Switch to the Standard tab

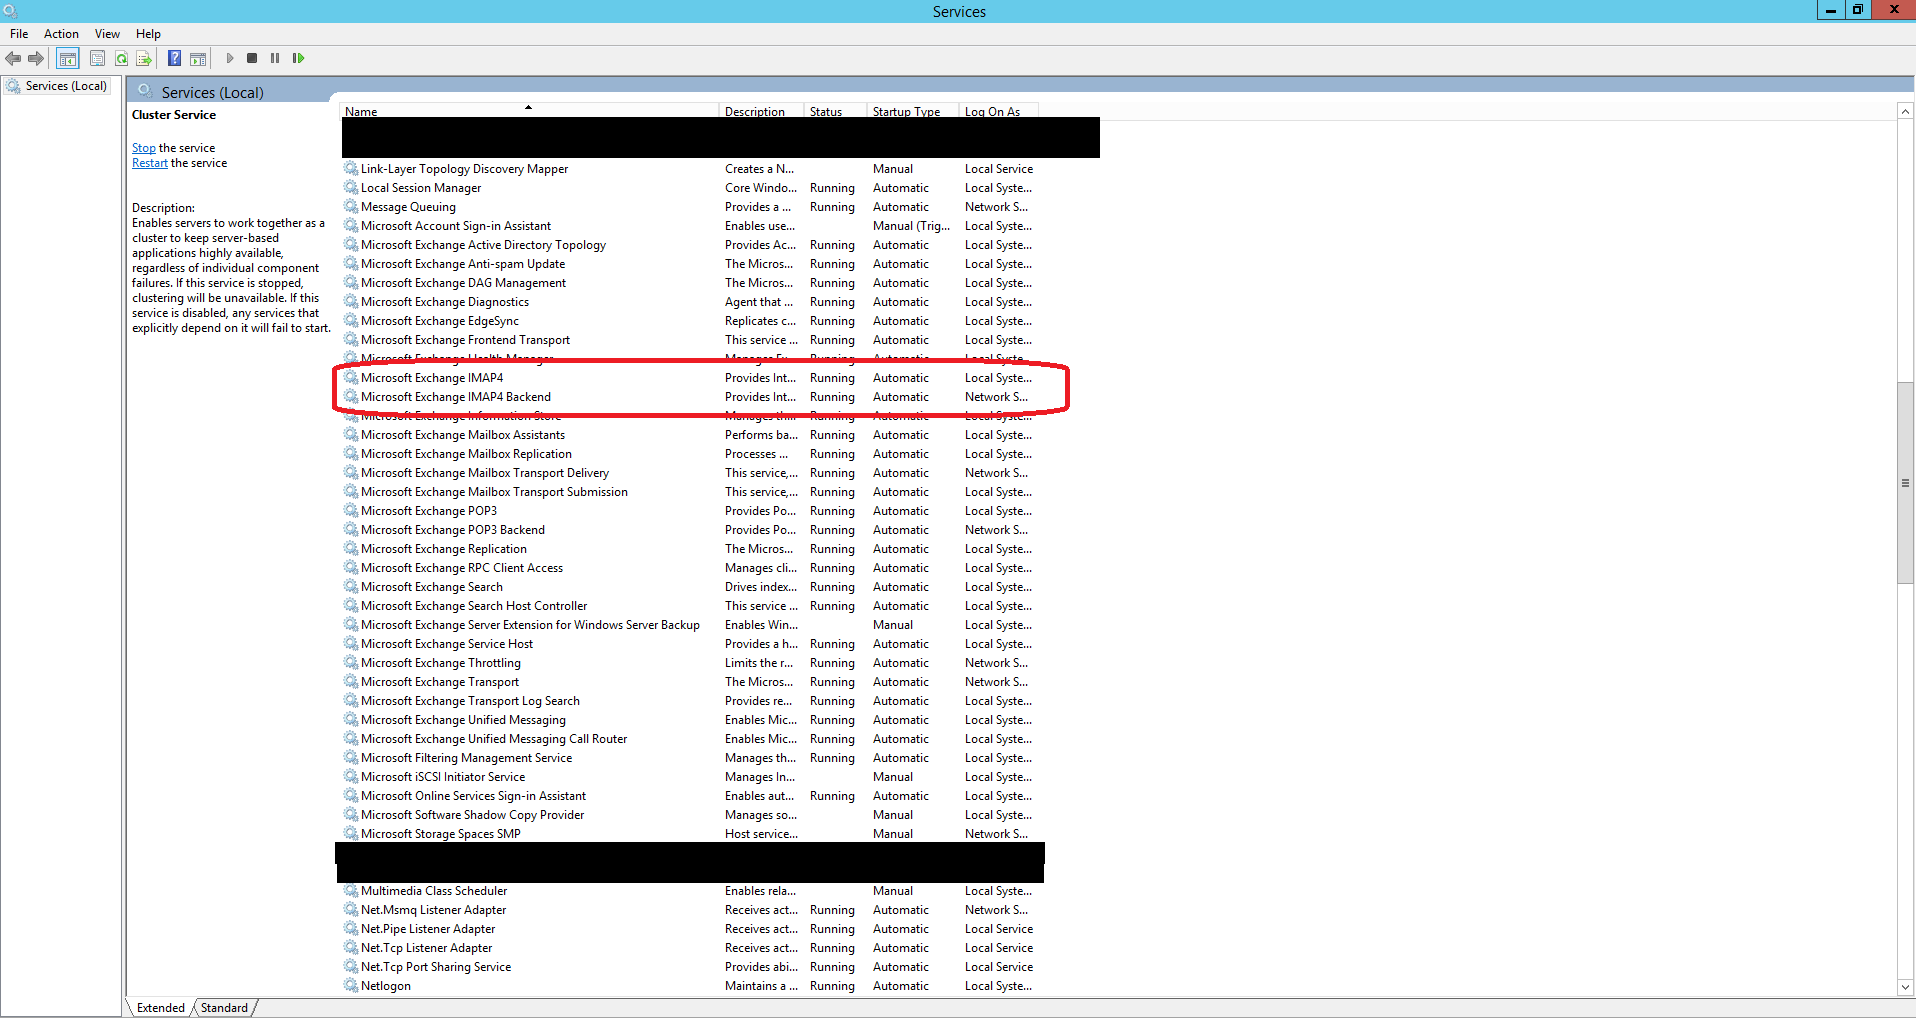(x=224, y=1008)
